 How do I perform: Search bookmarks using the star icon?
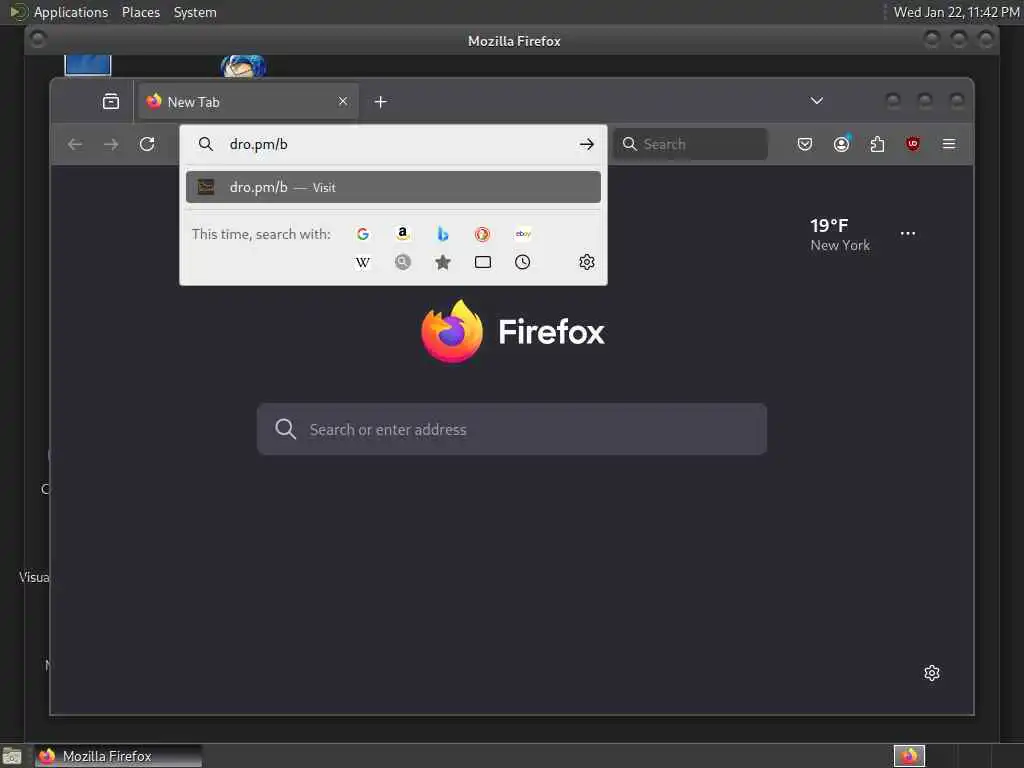coord(443,262)
